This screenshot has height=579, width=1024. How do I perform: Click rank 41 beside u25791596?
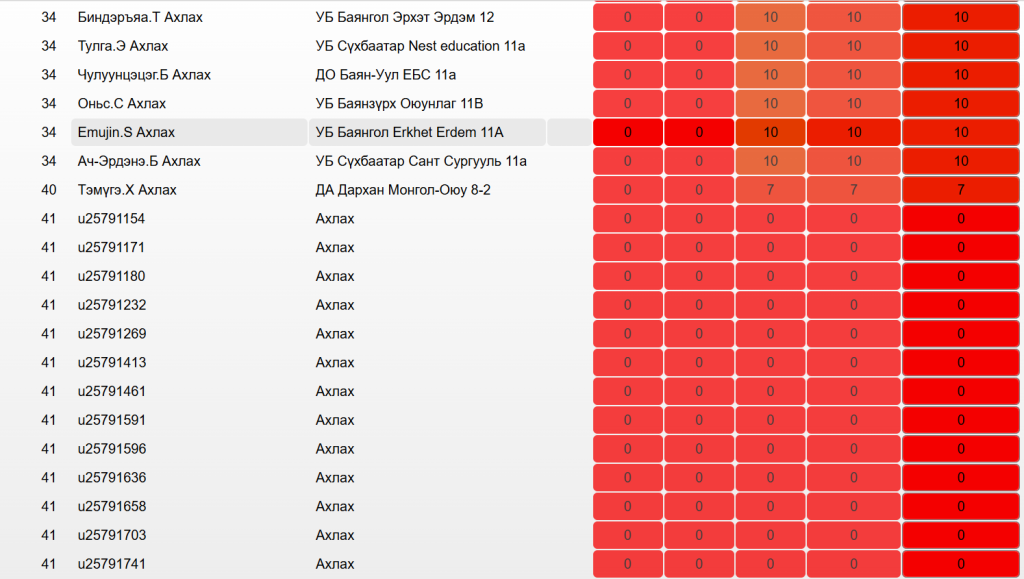click(49, 449)
